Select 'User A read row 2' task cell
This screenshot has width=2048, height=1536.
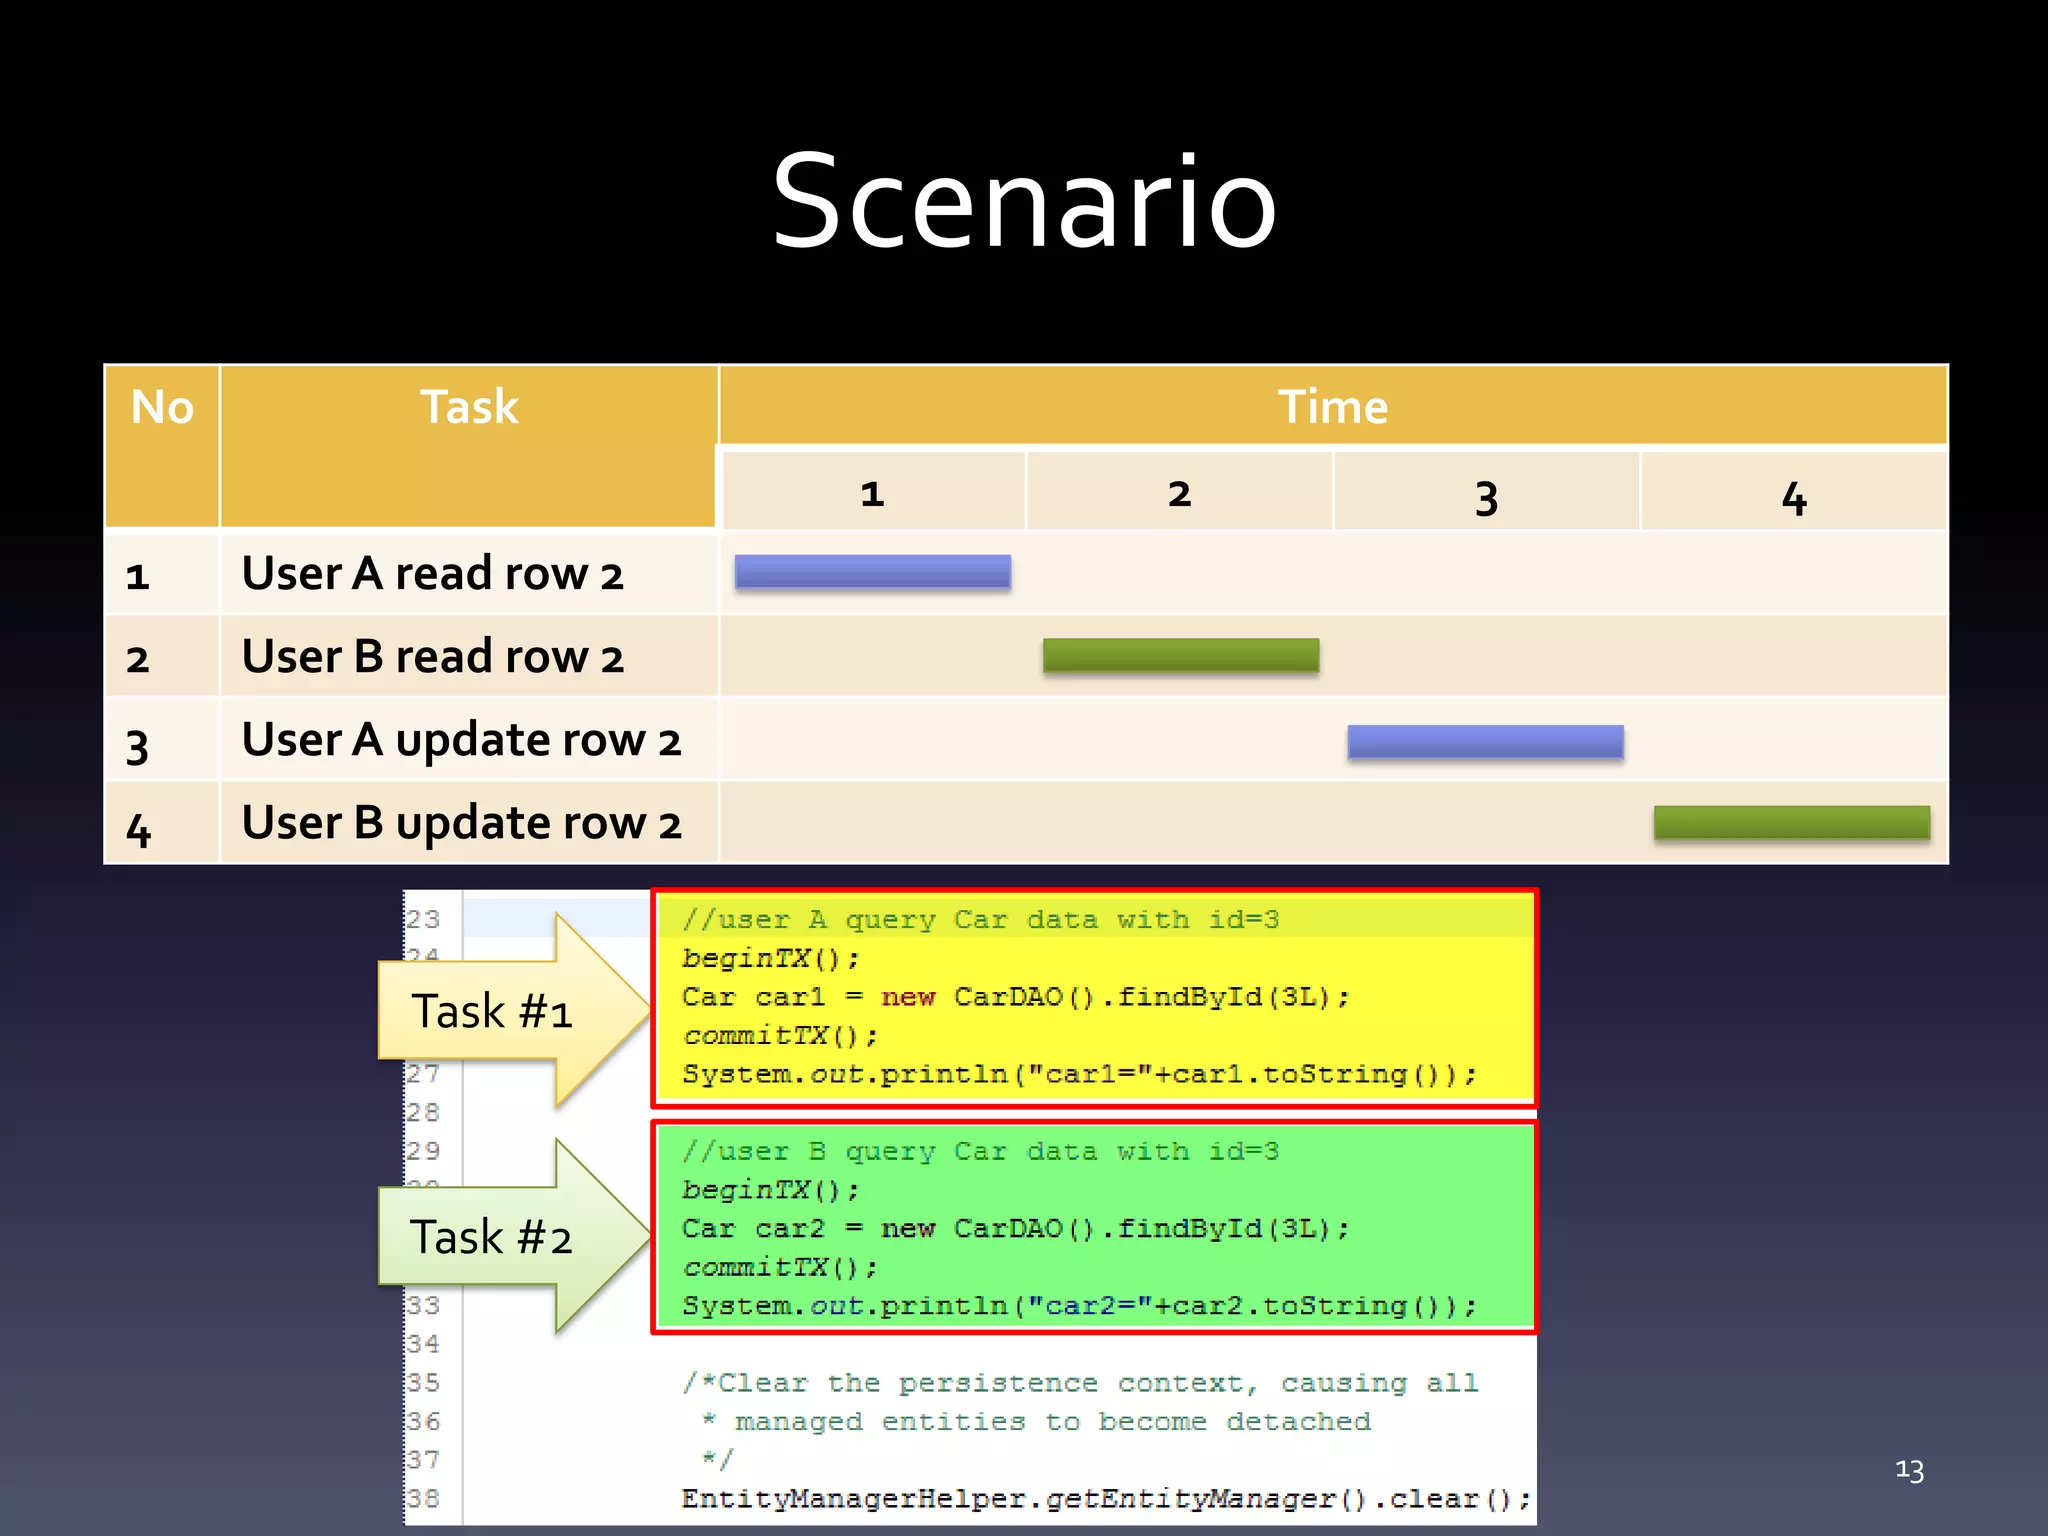(x=469, y=573)
